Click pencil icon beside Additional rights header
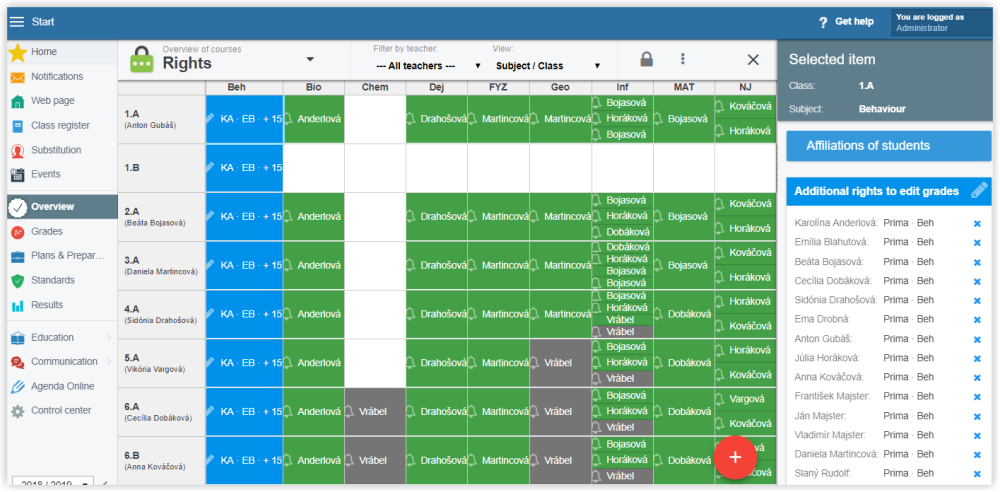The width and height of the screenshot is (1000, 492). click(x=980, y=190)
